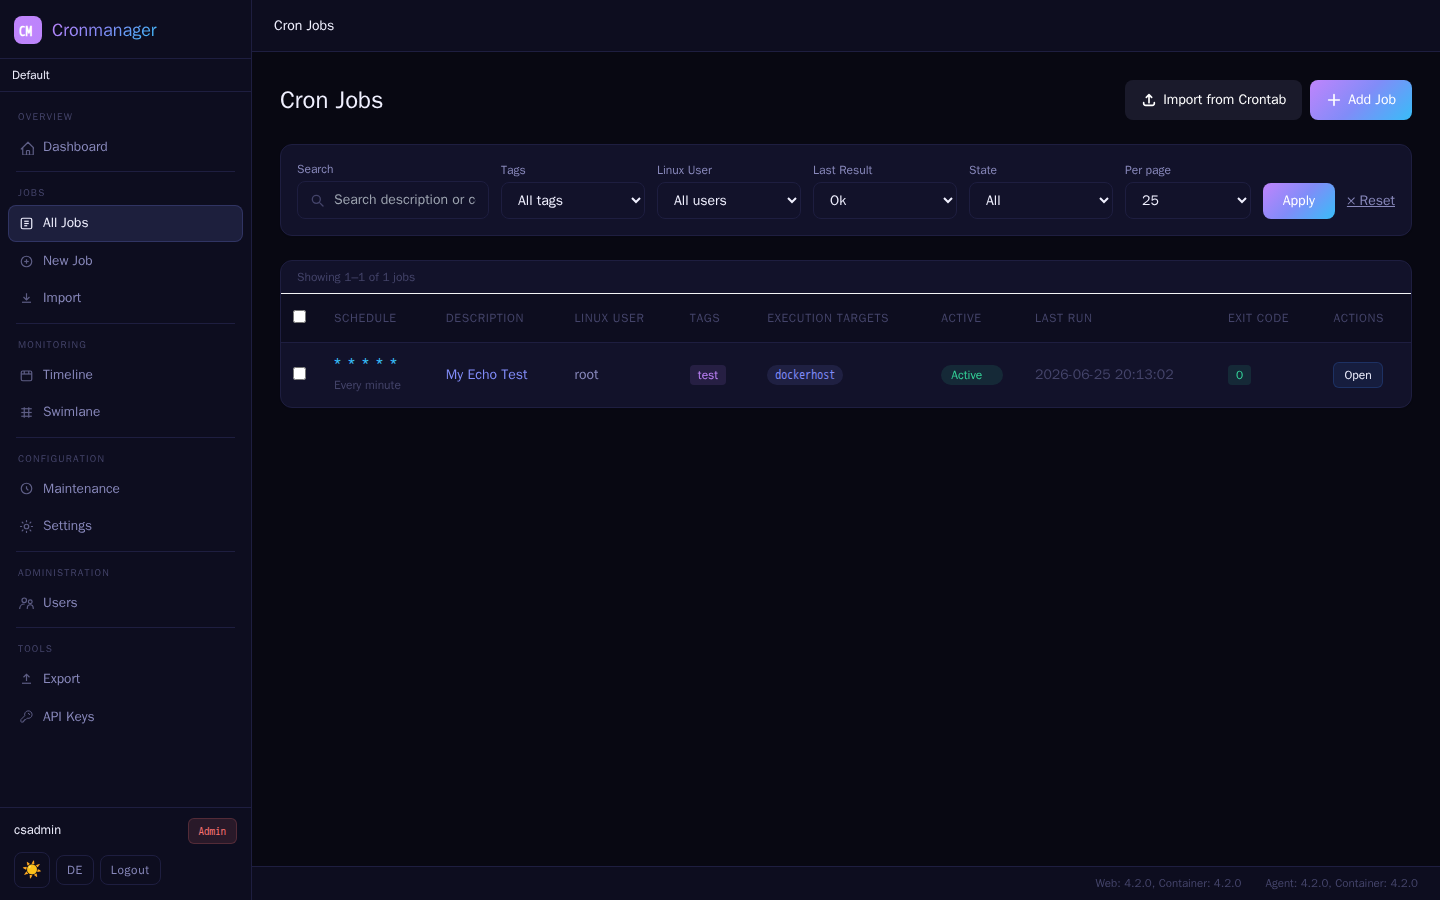Image resolution: width=1440 pixels, height=900 pixels.
Task: Open the State filter dropdown
Action: [x=1041, y=201]
